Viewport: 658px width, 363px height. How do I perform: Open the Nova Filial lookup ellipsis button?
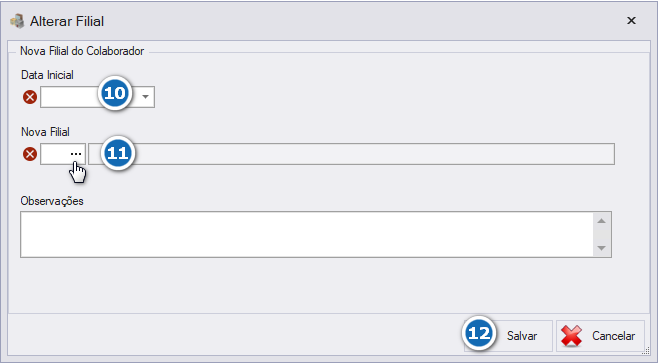(76, 154)
